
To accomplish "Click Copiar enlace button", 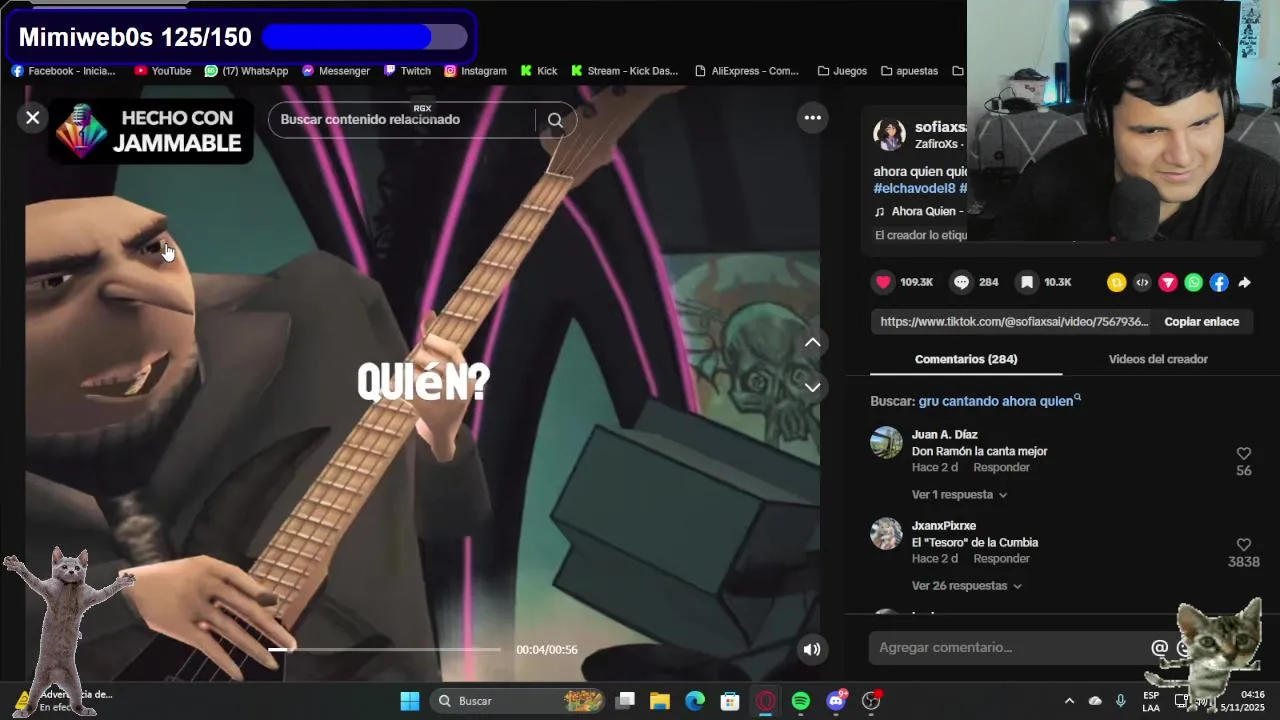I will coord(1202,322).
